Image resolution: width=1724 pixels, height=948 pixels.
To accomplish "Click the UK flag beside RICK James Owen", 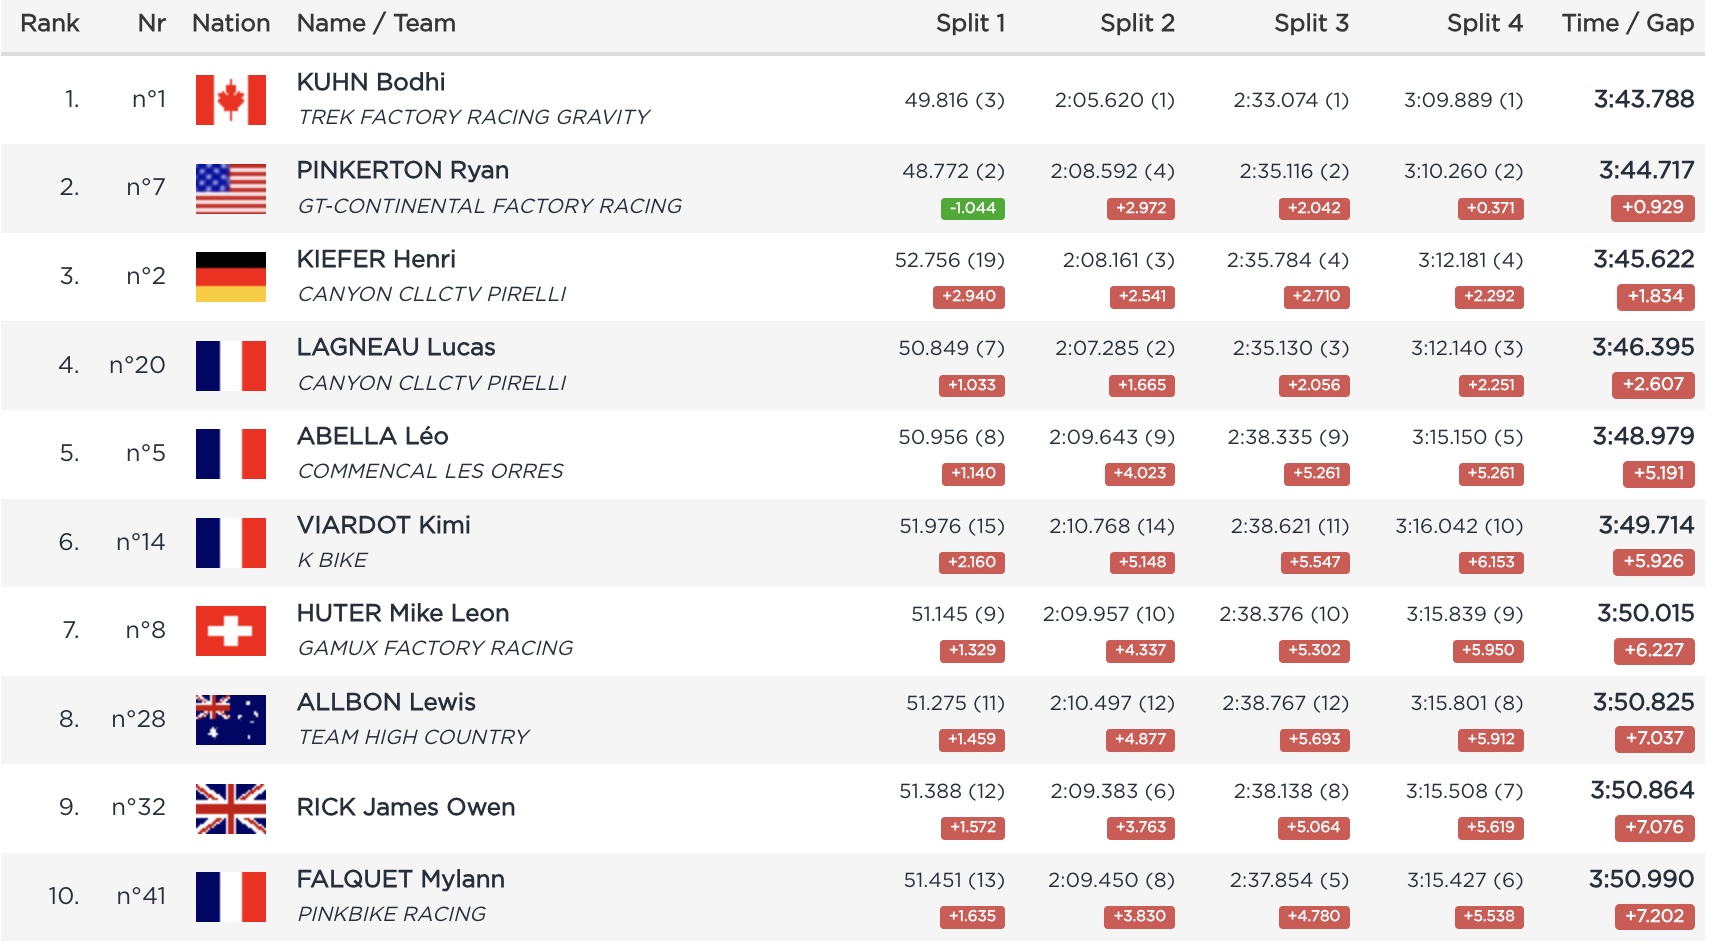I will [x=231, y=808].
